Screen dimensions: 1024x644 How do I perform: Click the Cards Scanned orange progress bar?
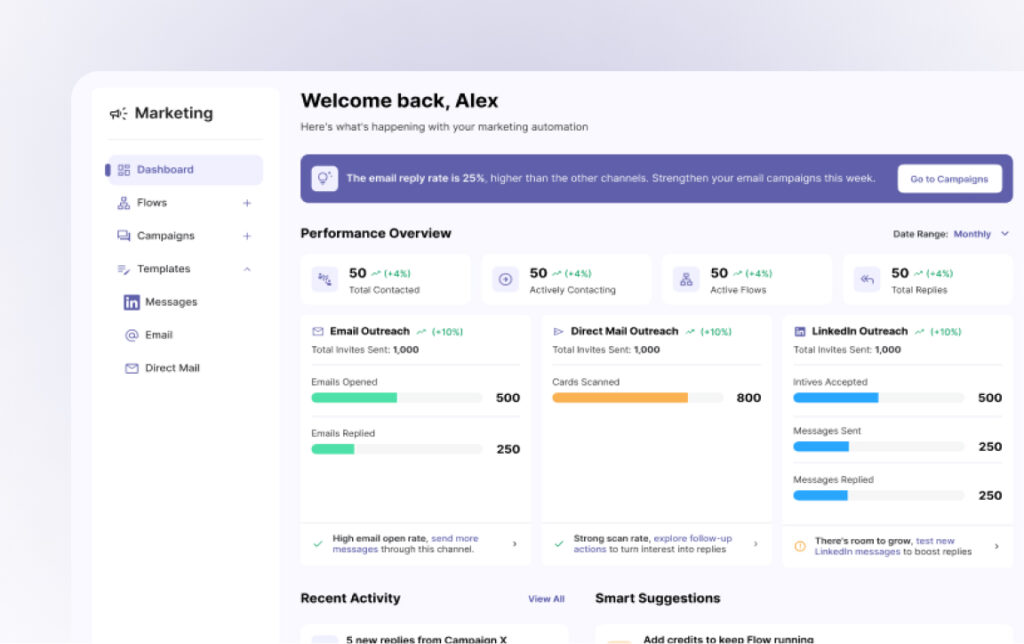pyautogui.click(x=620, y=398)
